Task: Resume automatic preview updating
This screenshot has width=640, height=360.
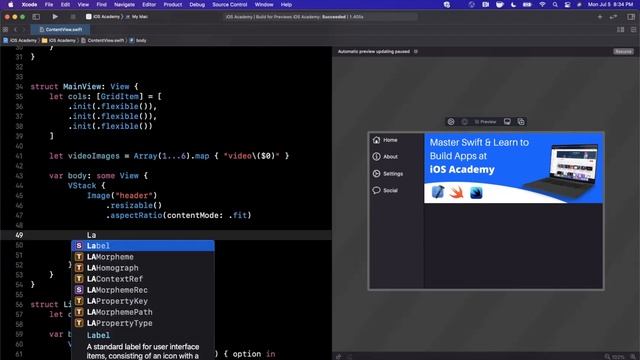Action: (x=623, y=51)
